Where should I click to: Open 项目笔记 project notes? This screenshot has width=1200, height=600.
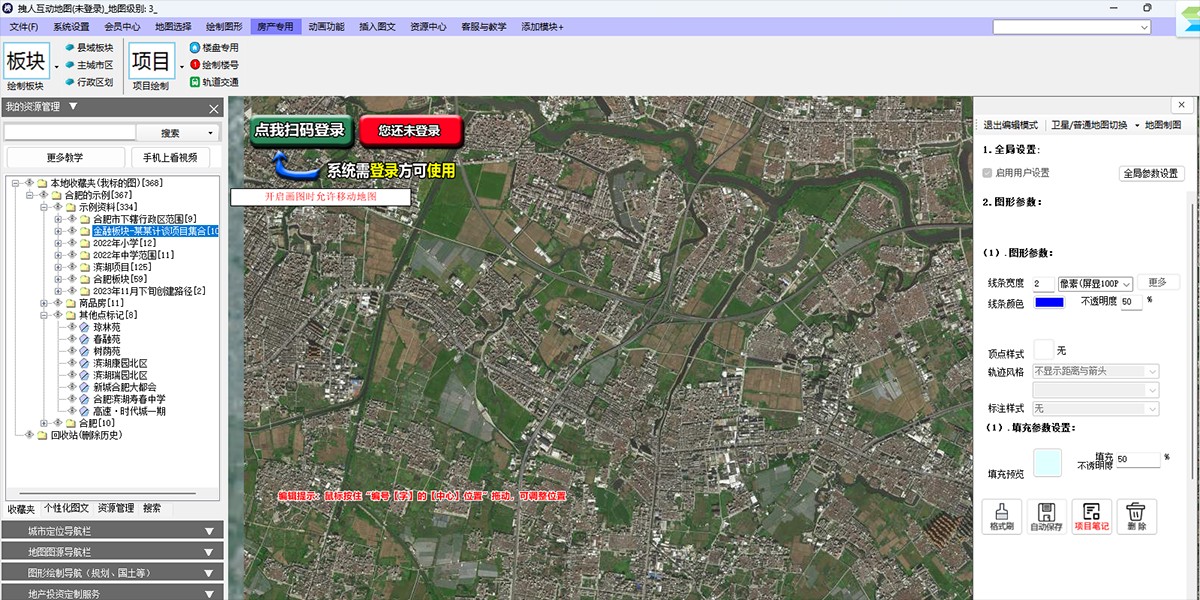(1091, 516)
